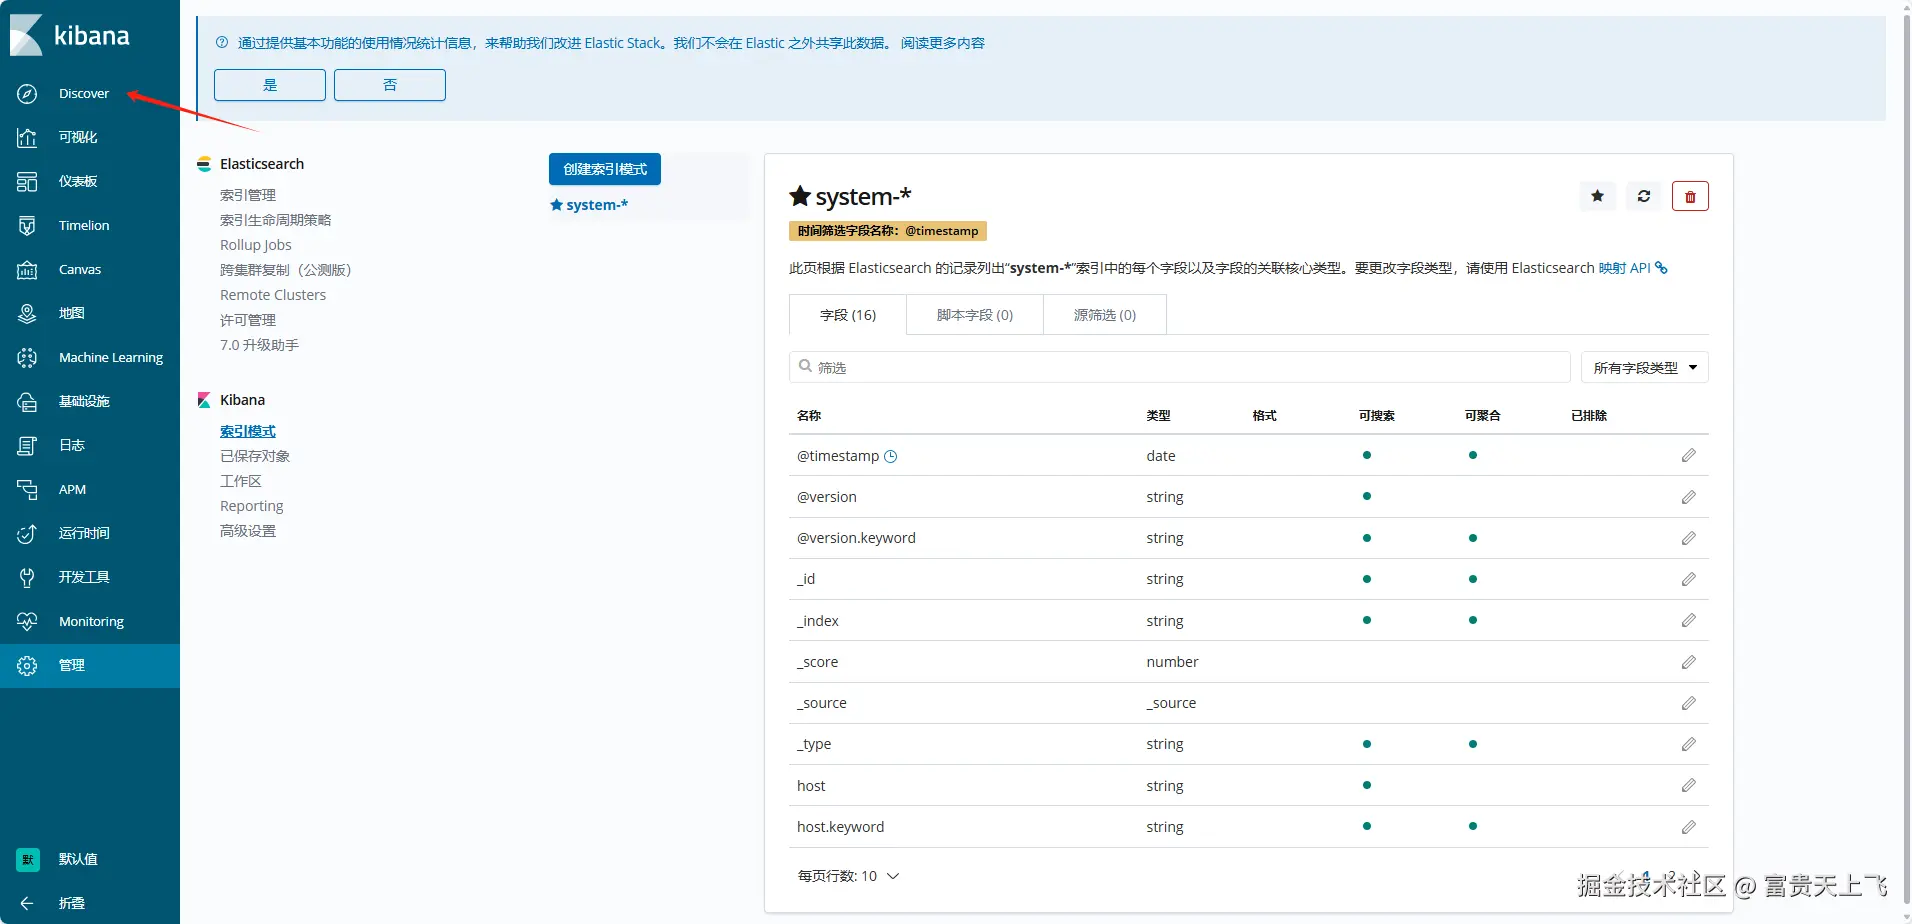Open 已保存对象 under Kibana
Viewport: 1912px width, 924px height.
tap(255, 456)
